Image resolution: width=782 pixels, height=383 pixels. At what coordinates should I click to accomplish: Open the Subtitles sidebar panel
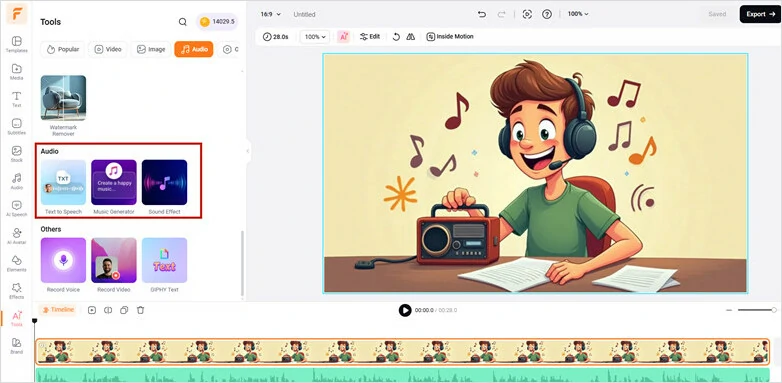tap(16, 127)
